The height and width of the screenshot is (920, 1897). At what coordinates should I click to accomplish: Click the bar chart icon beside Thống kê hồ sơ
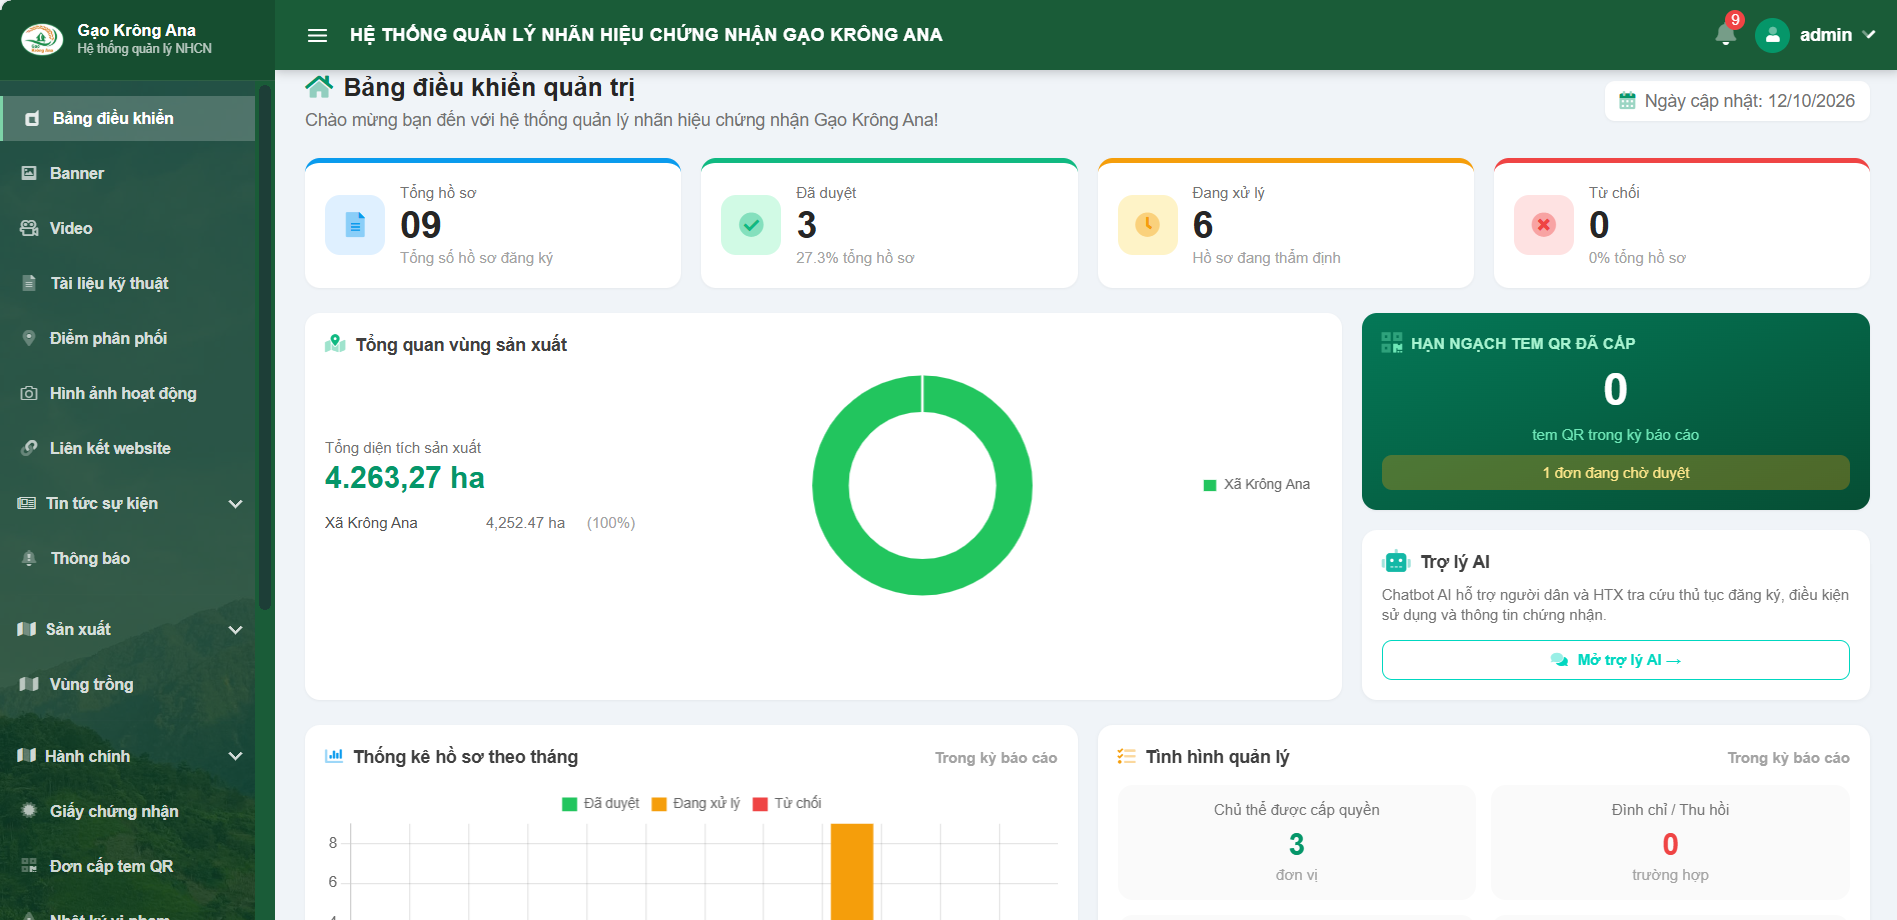(334, 756)
